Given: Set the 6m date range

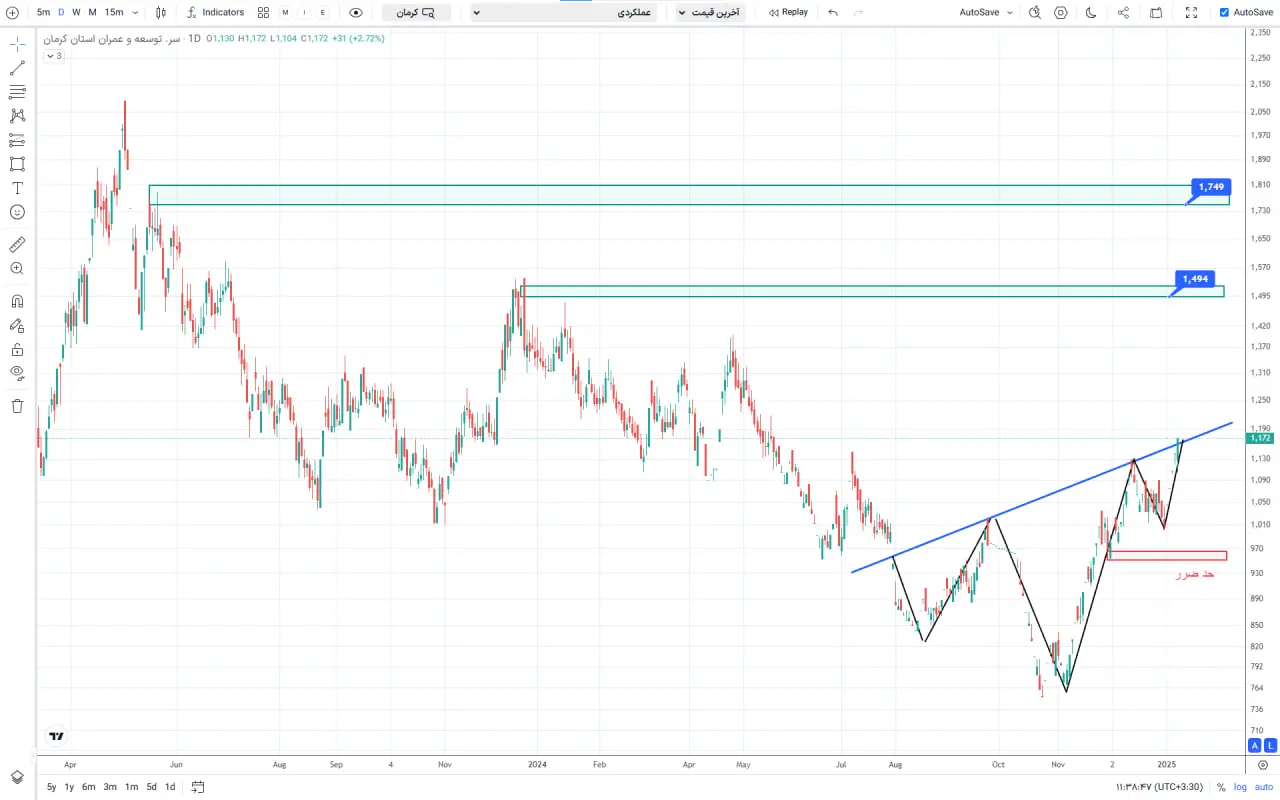Looking at the screenshot, I should tap(89, 787).
